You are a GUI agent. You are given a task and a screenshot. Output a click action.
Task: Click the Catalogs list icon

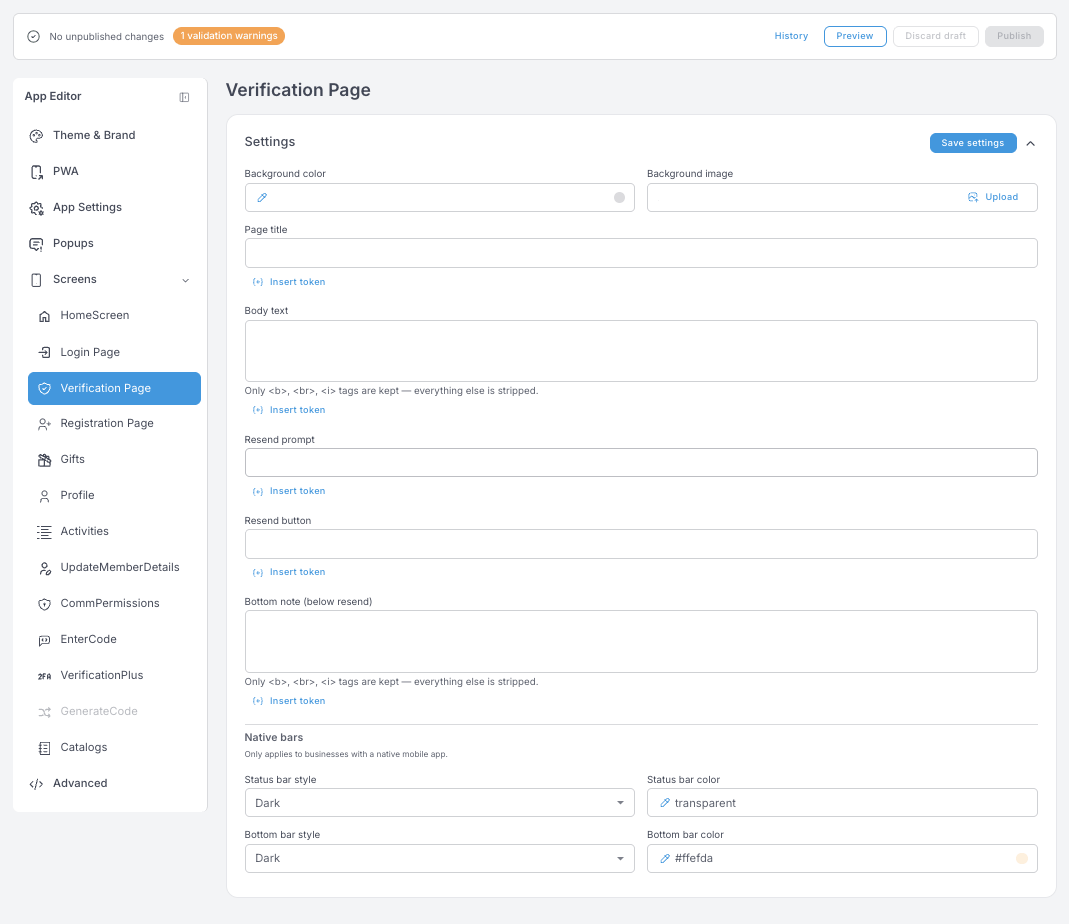[44, 748]
